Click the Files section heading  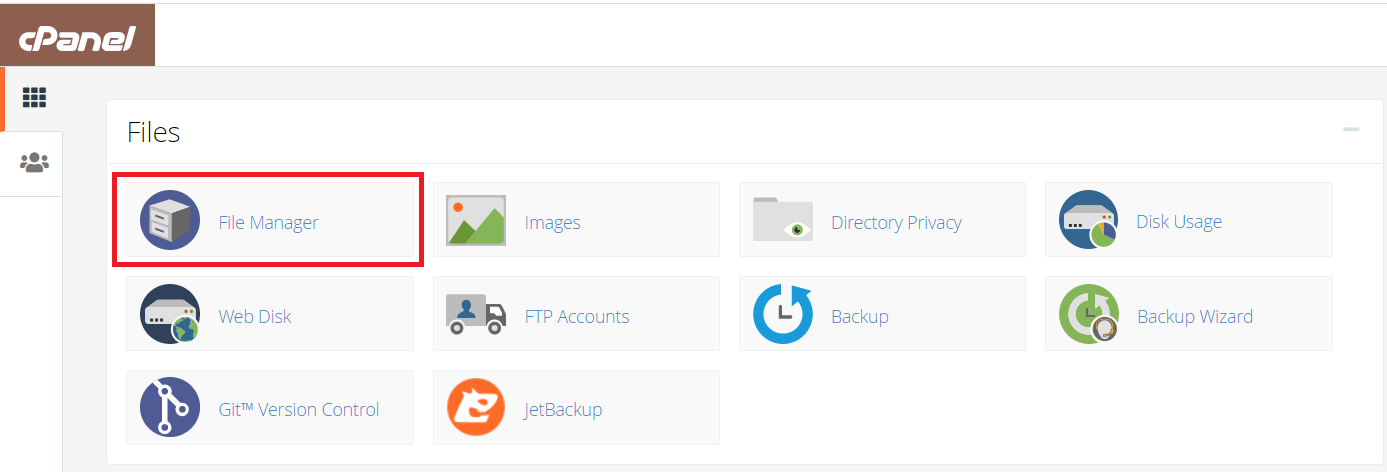click(x=154, y=132)
